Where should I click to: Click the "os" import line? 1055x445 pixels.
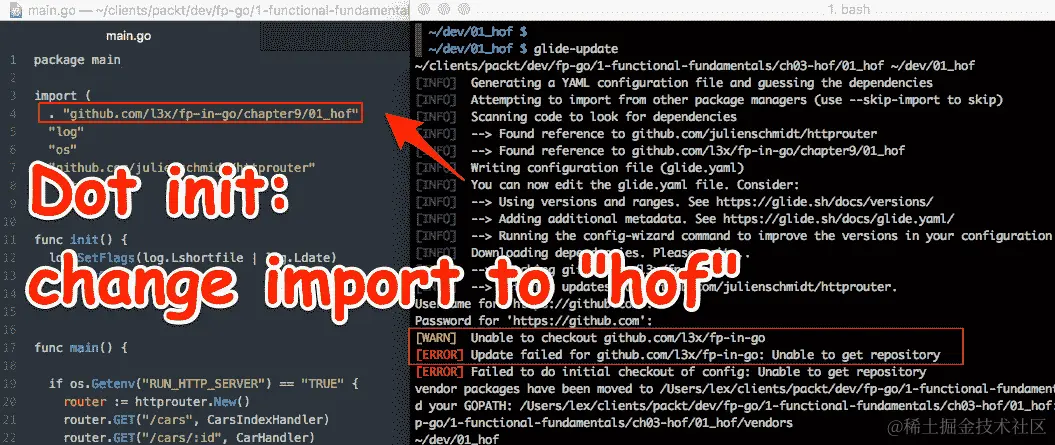pos(63,149)
